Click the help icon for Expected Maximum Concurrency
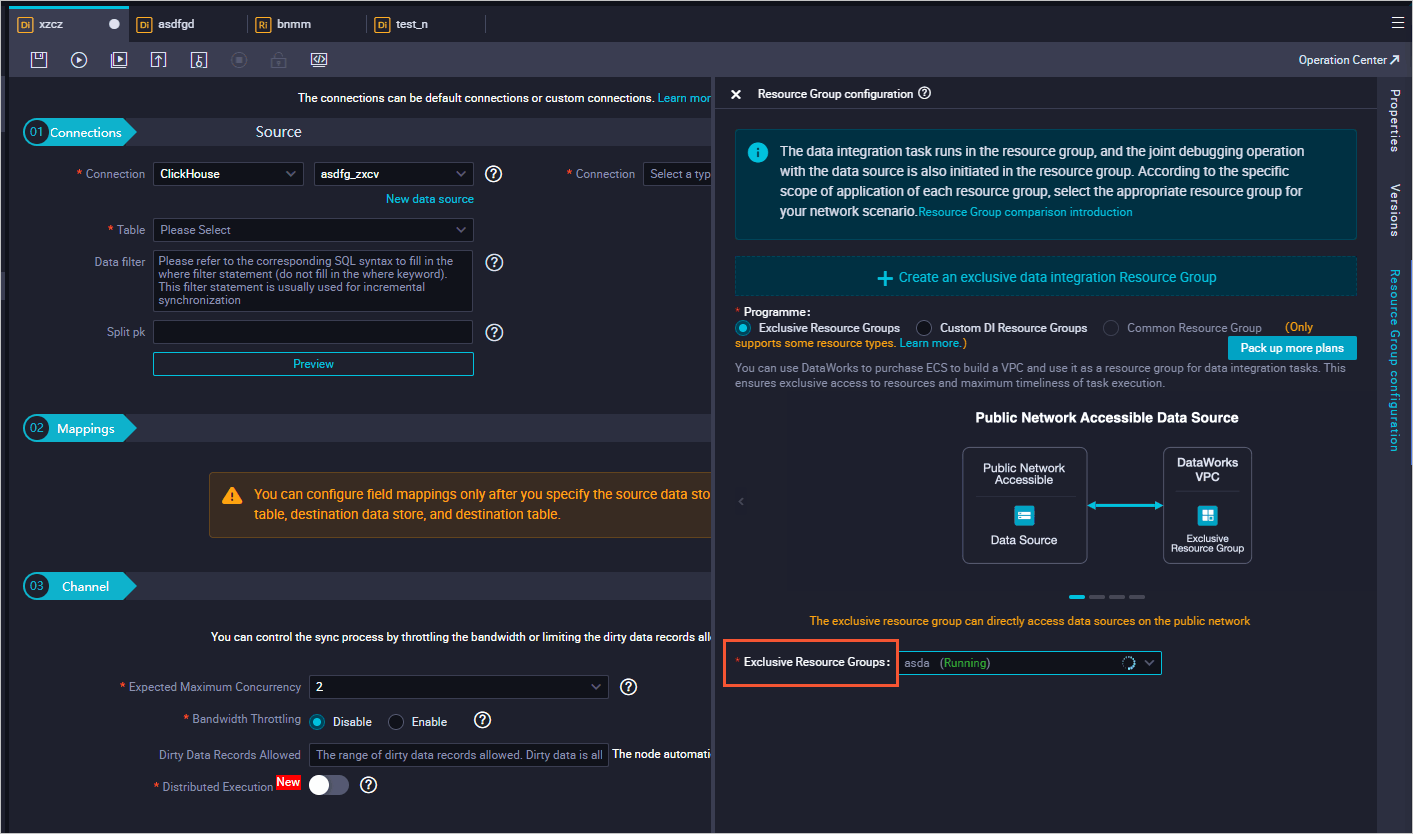Viewport: 1413px width, 834px height. pyautogui.click(x=629, y=687)
